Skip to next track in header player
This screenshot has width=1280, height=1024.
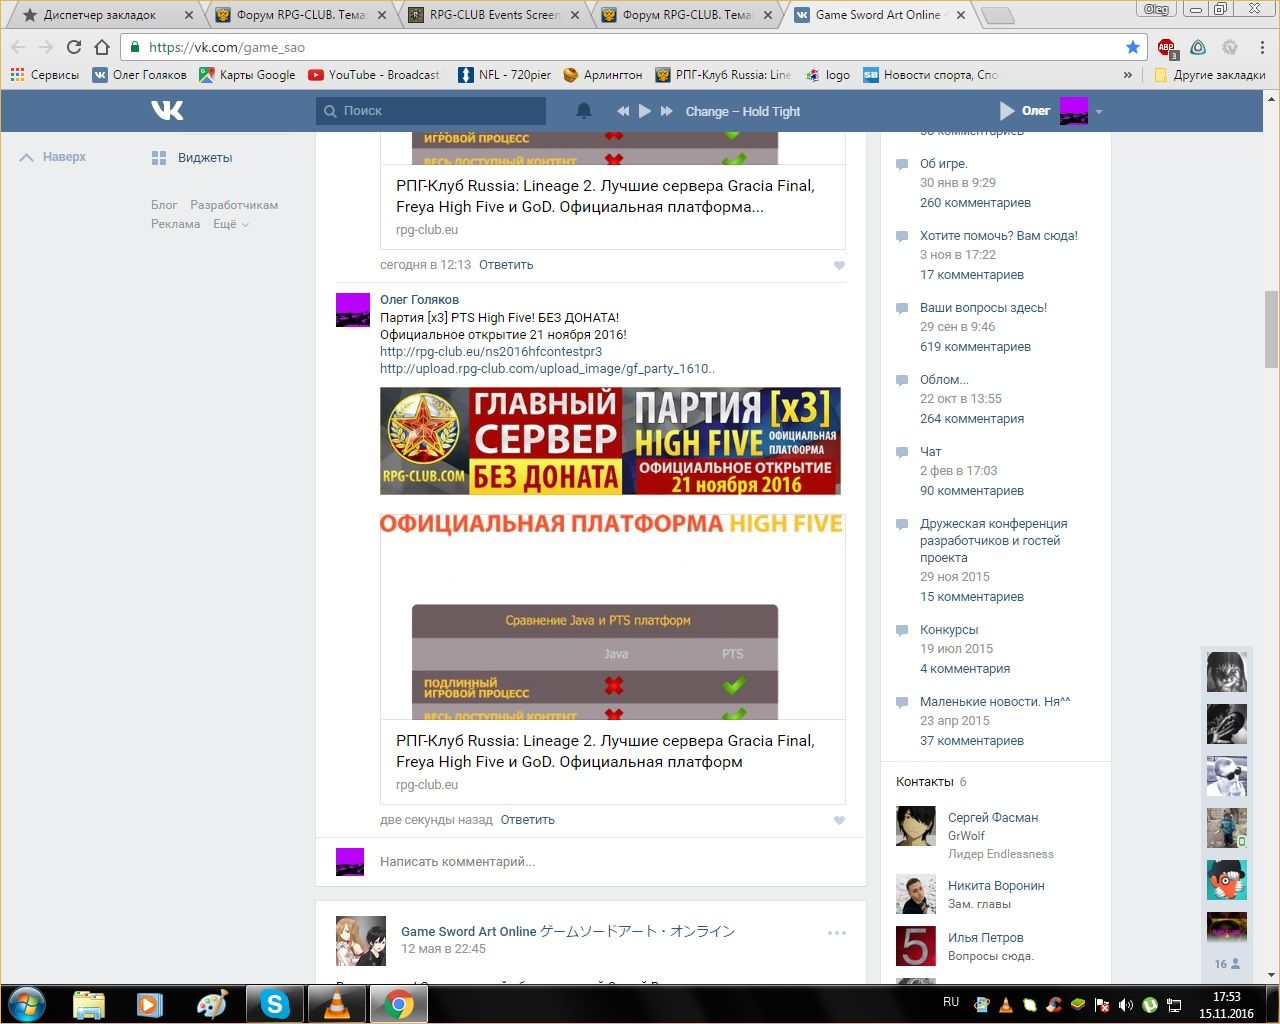click(667, 111)
